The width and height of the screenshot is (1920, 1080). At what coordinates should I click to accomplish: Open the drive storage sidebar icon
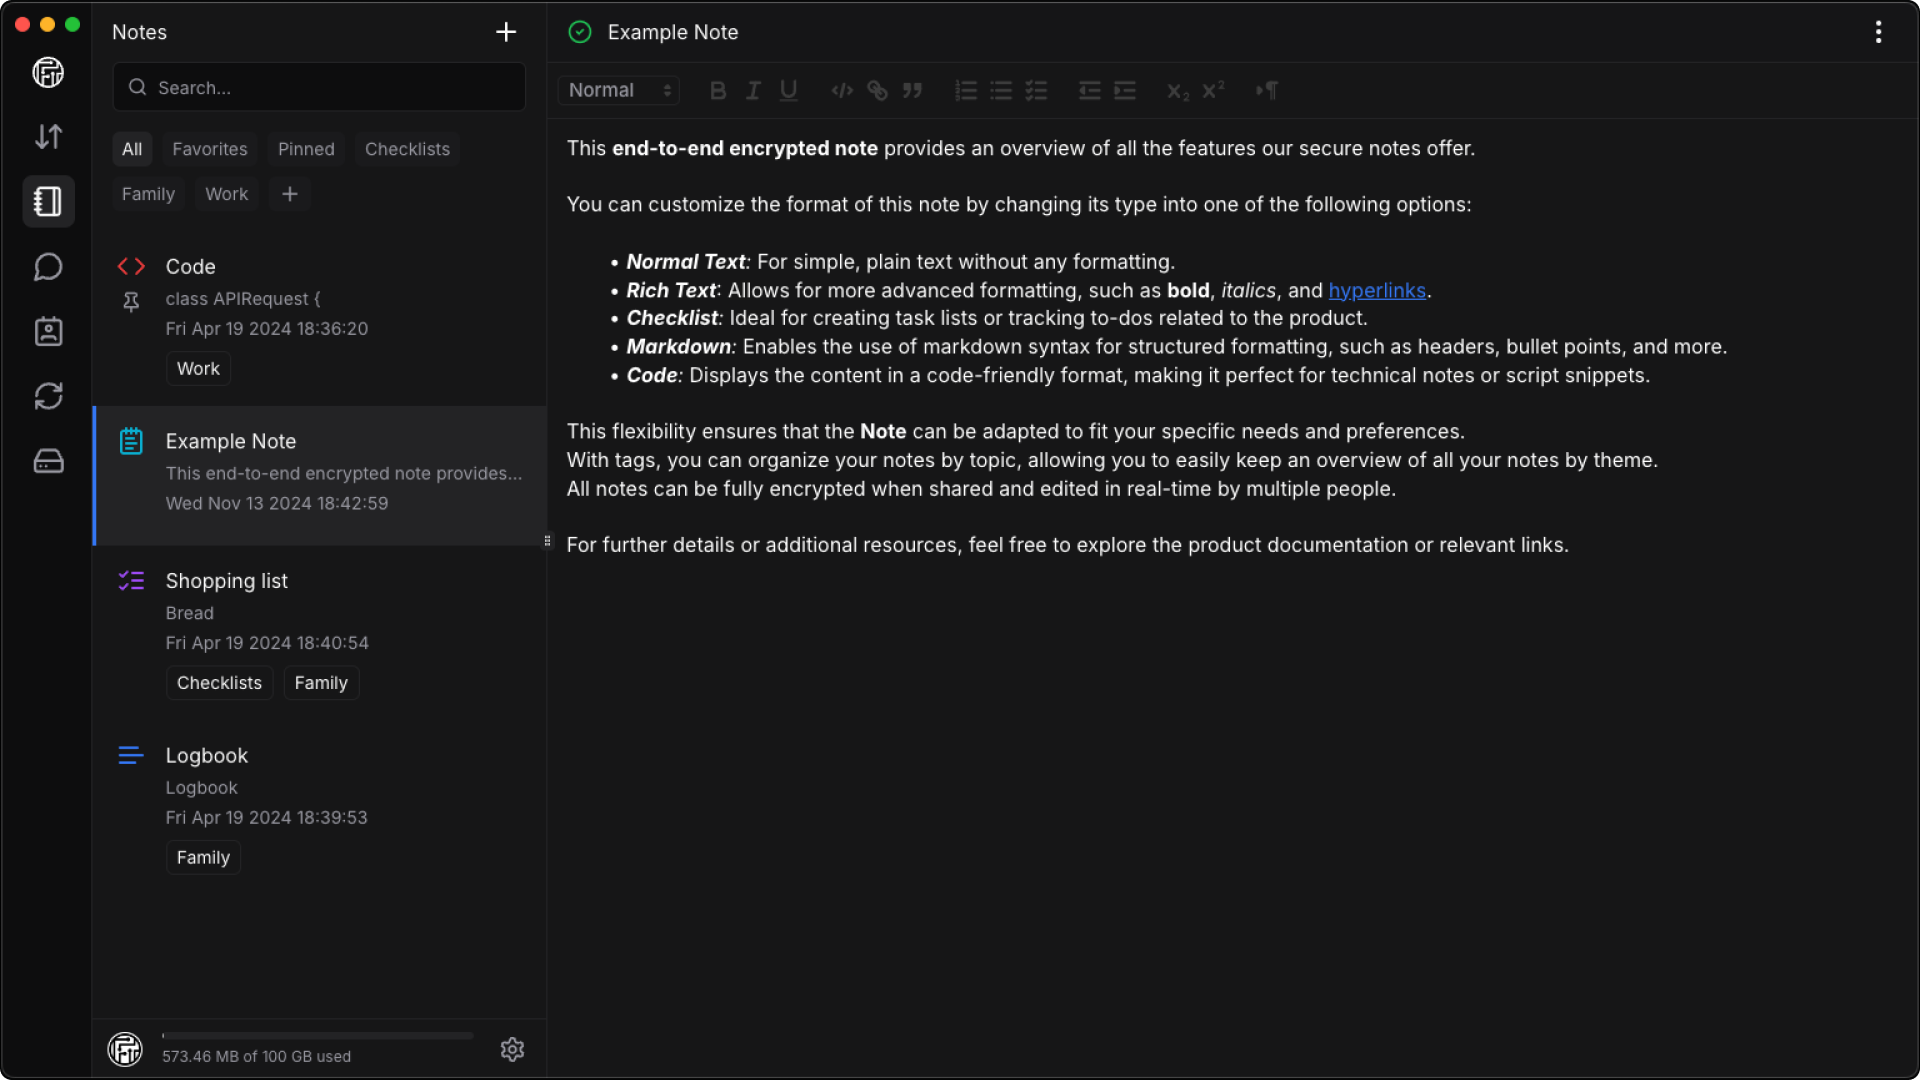[48, 461]
